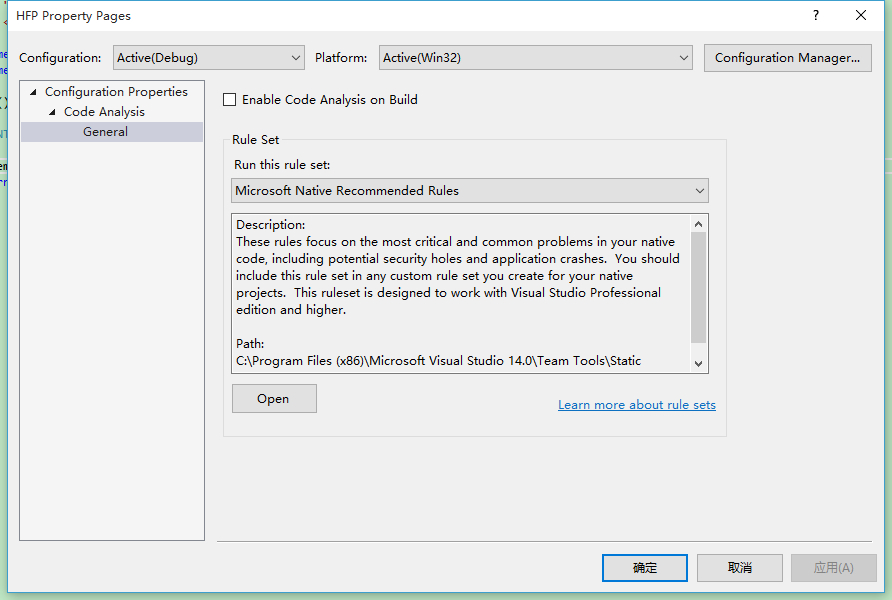Select Configuration Properties in the tree
The width and height of the screenshot is (892, 600).
(x=116, y=92)
